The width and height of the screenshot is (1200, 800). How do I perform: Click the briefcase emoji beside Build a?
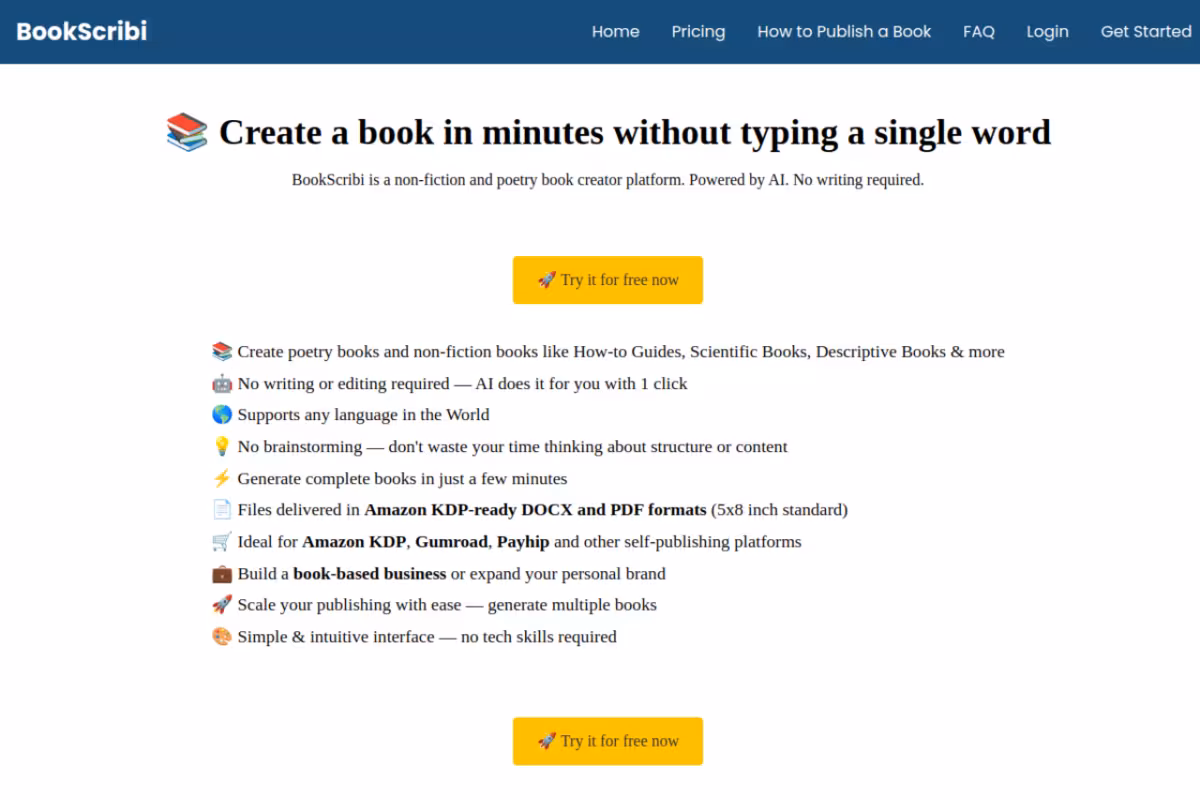pyautogui.click(x=222, y=573)
